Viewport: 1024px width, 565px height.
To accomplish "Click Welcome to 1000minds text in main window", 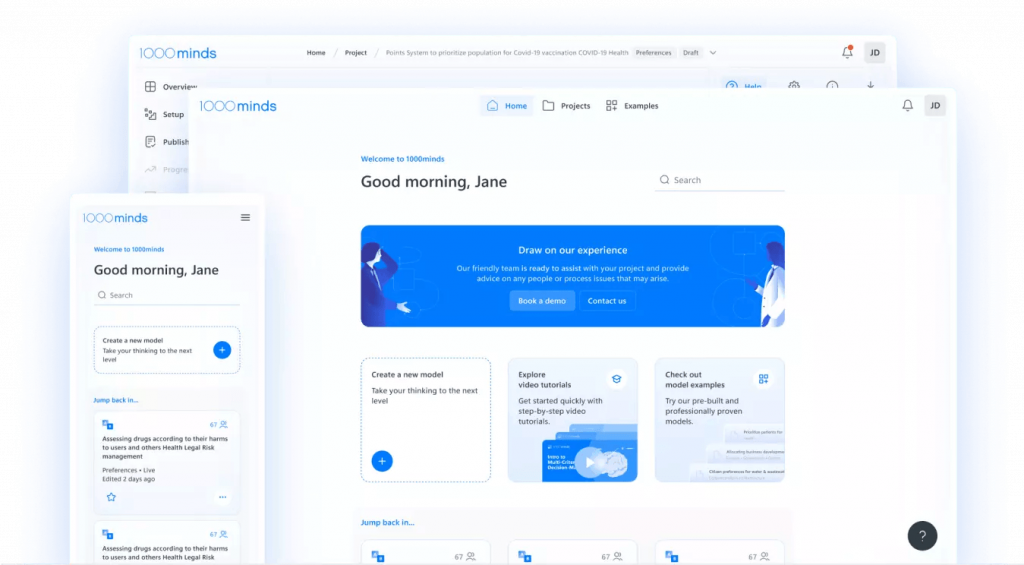I will click(x=402, y=159).
